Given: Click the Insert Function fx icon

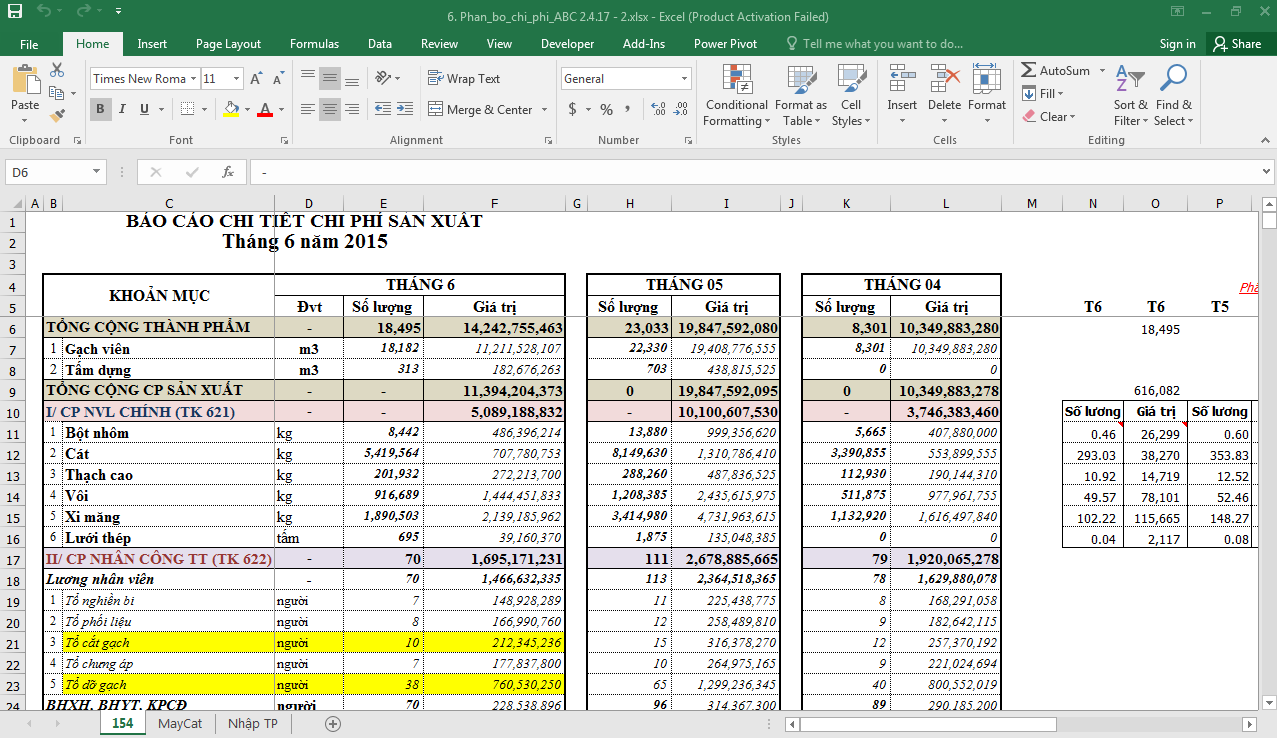Looking at the screenshot, I should pyautogui.click(x=227, y=172).
